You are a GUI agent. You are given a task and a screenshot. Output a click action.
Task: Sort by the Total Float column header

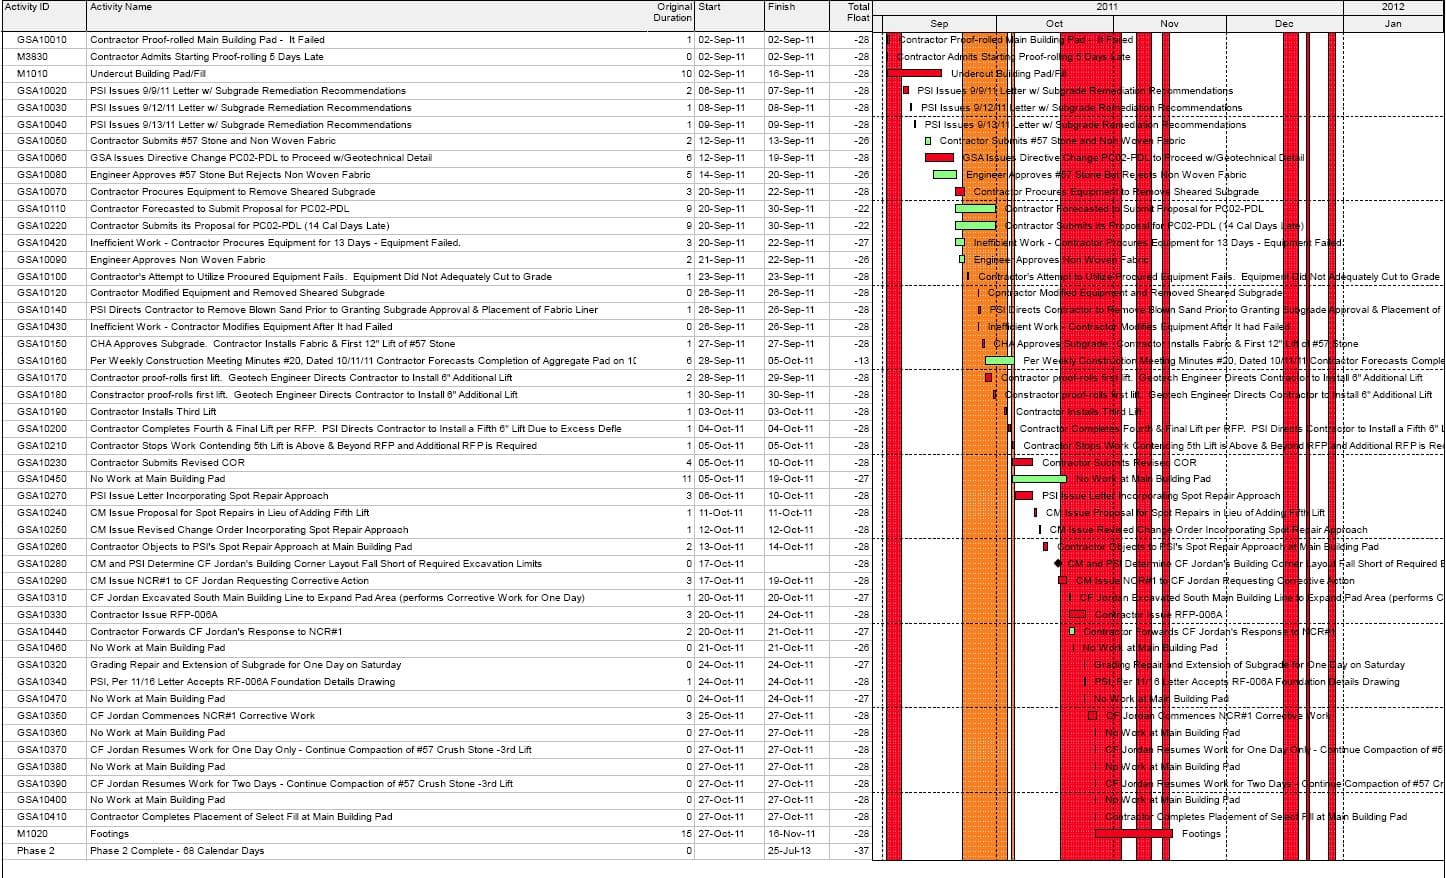857,12
